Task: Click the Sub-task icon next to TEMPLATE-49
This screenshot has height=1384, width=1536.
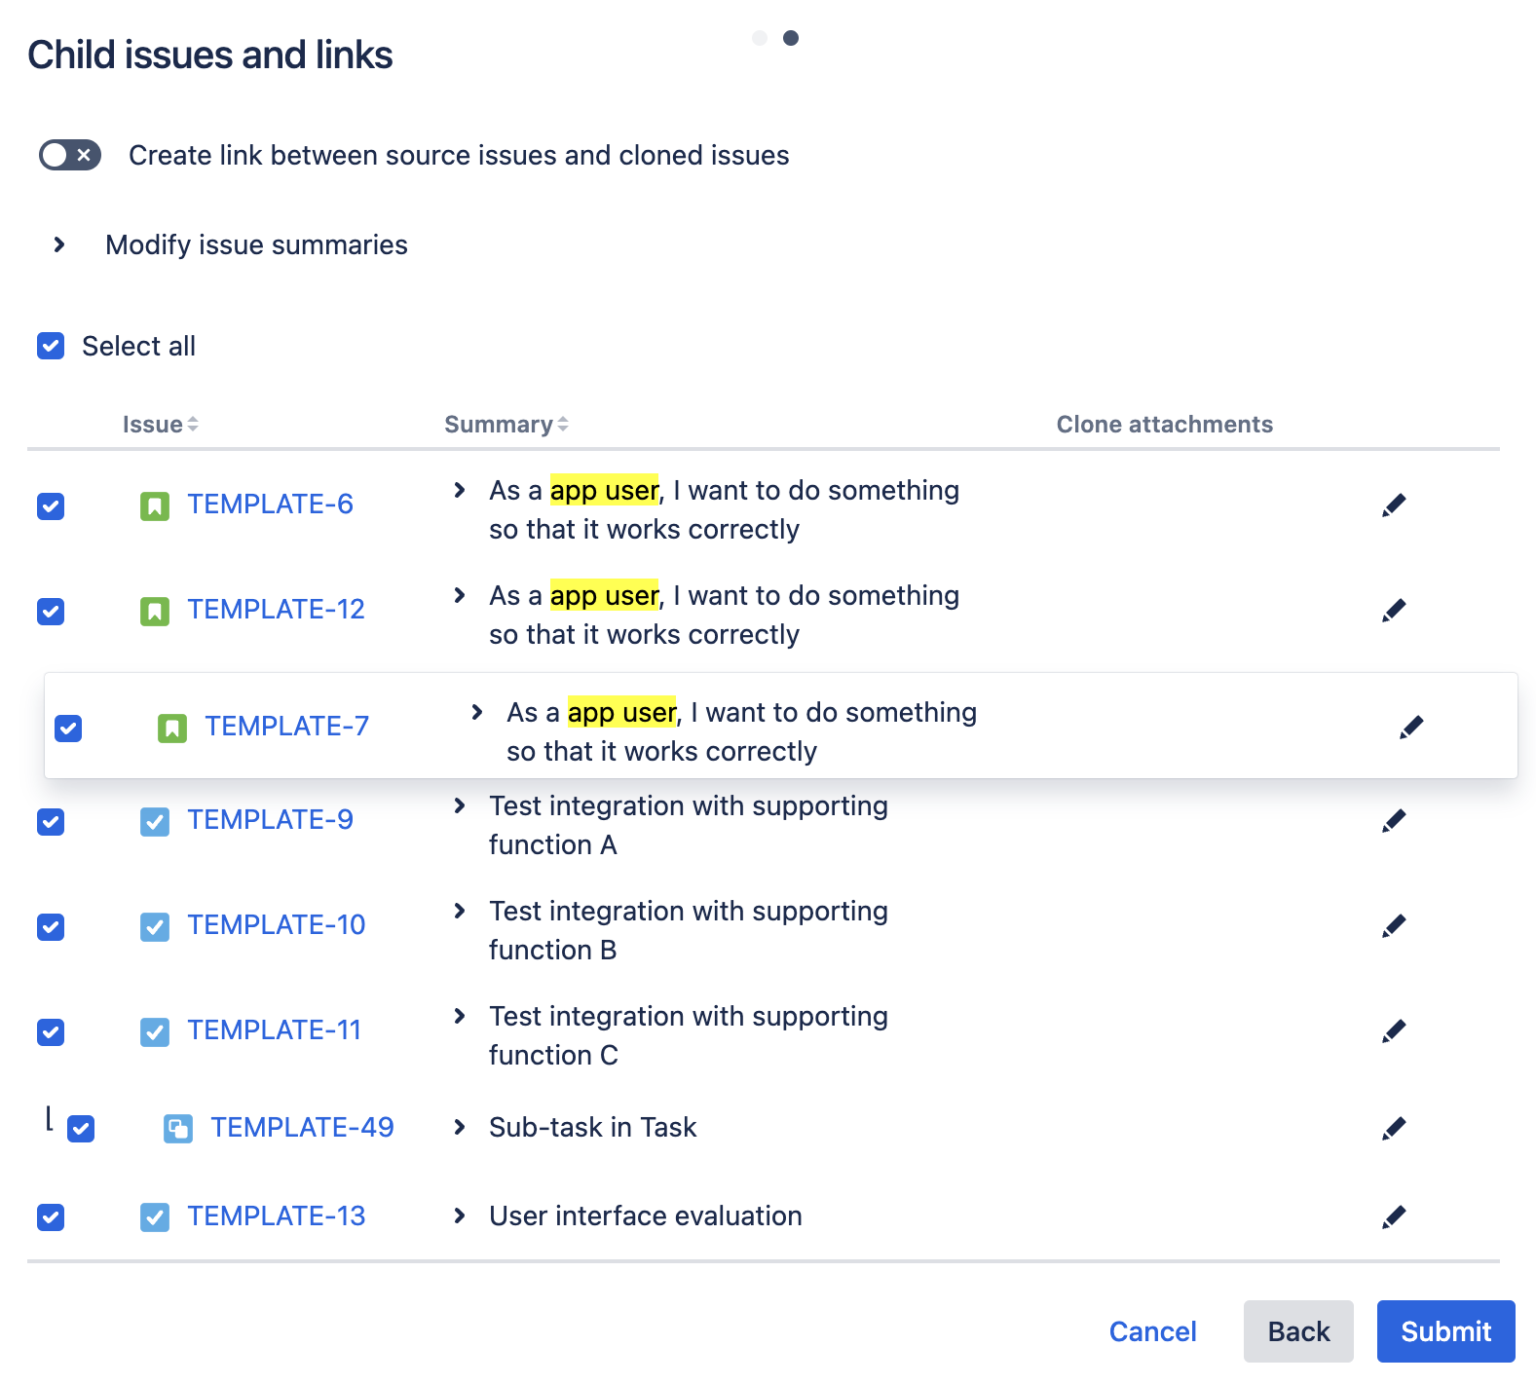Action: [178, 1128]
